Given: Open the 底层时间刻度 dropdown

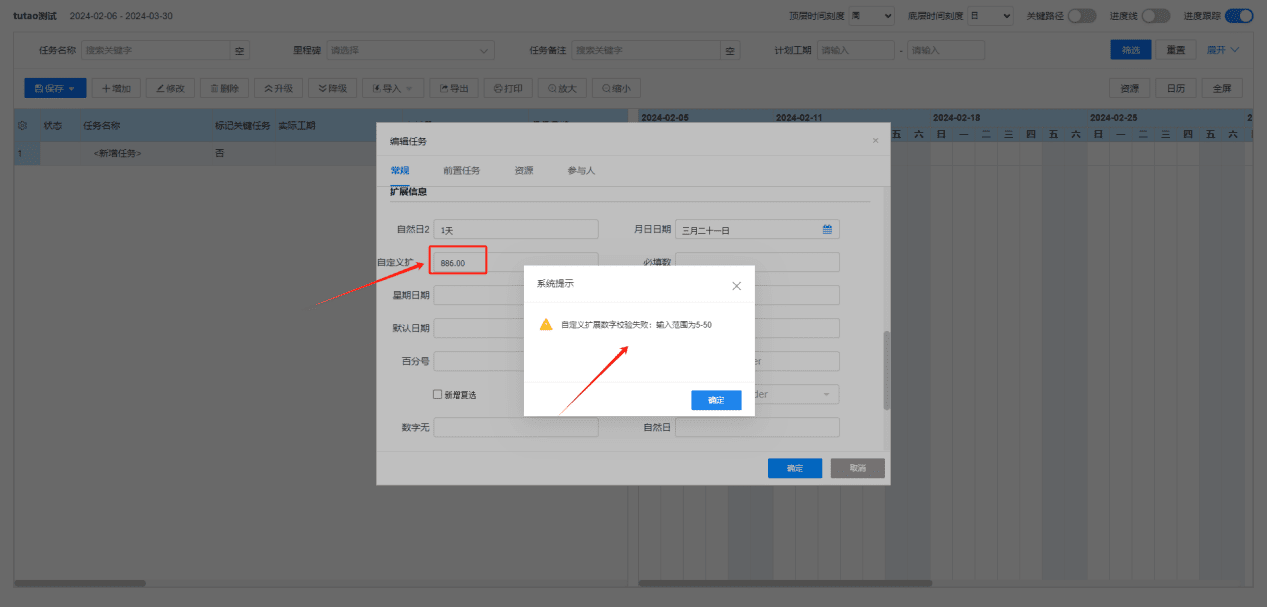Looking at the screenshot, I should 989,16.
